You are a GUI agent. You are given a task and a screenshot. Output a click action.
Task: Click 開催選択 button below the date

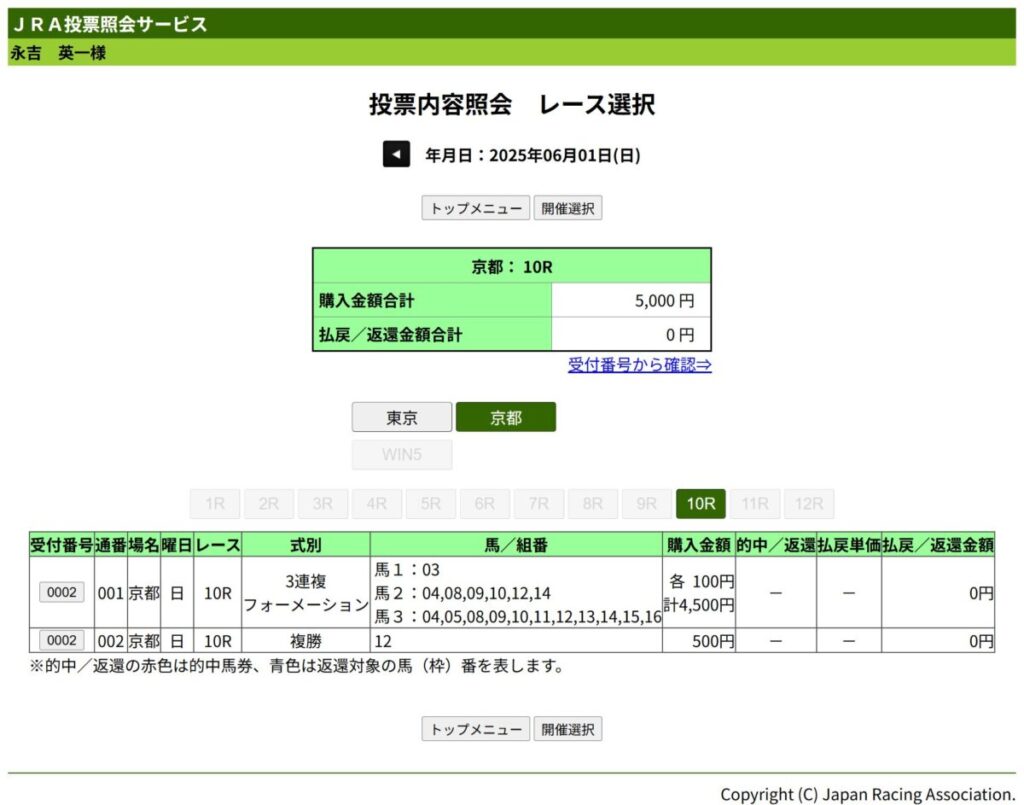tap(567, 208)
